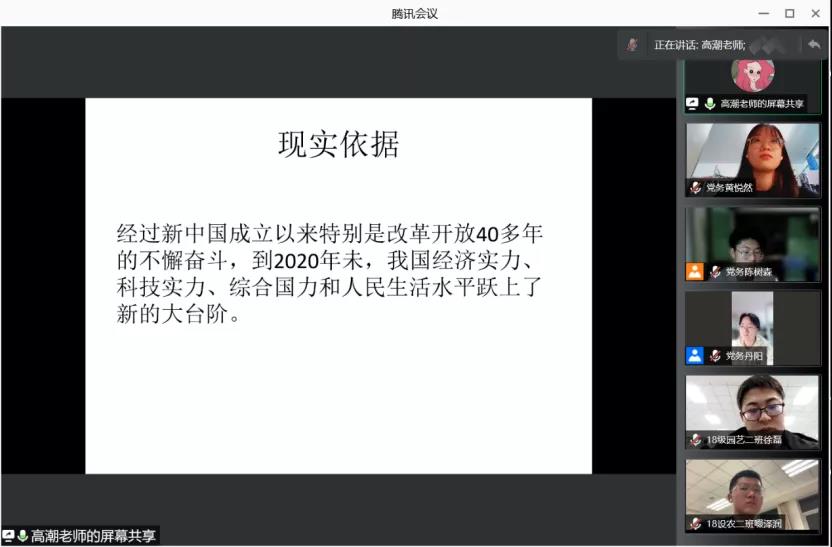Maximize the 腾讯会议 window
The image size is (832, 547).
[x=789, y=13]
